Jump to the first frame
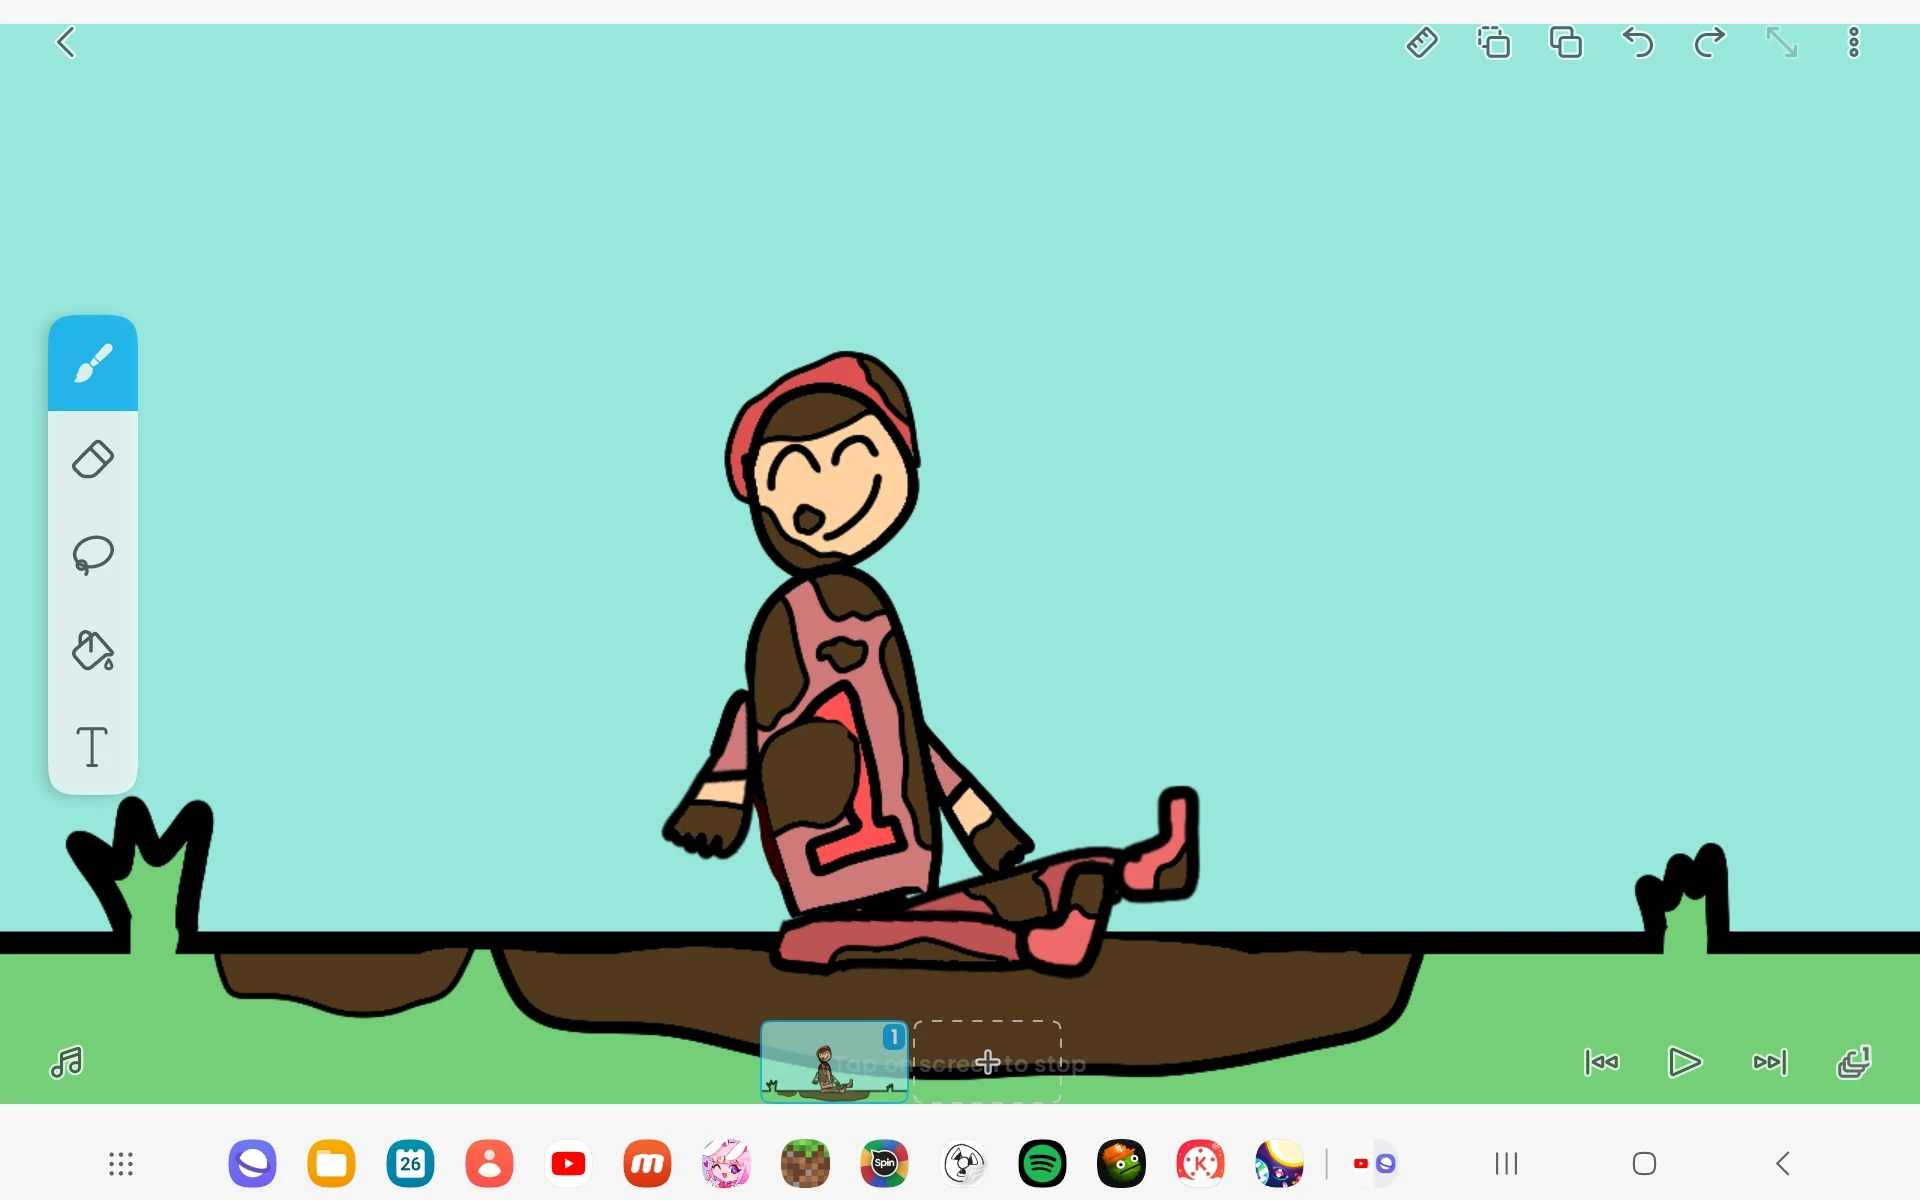 1601,1063
